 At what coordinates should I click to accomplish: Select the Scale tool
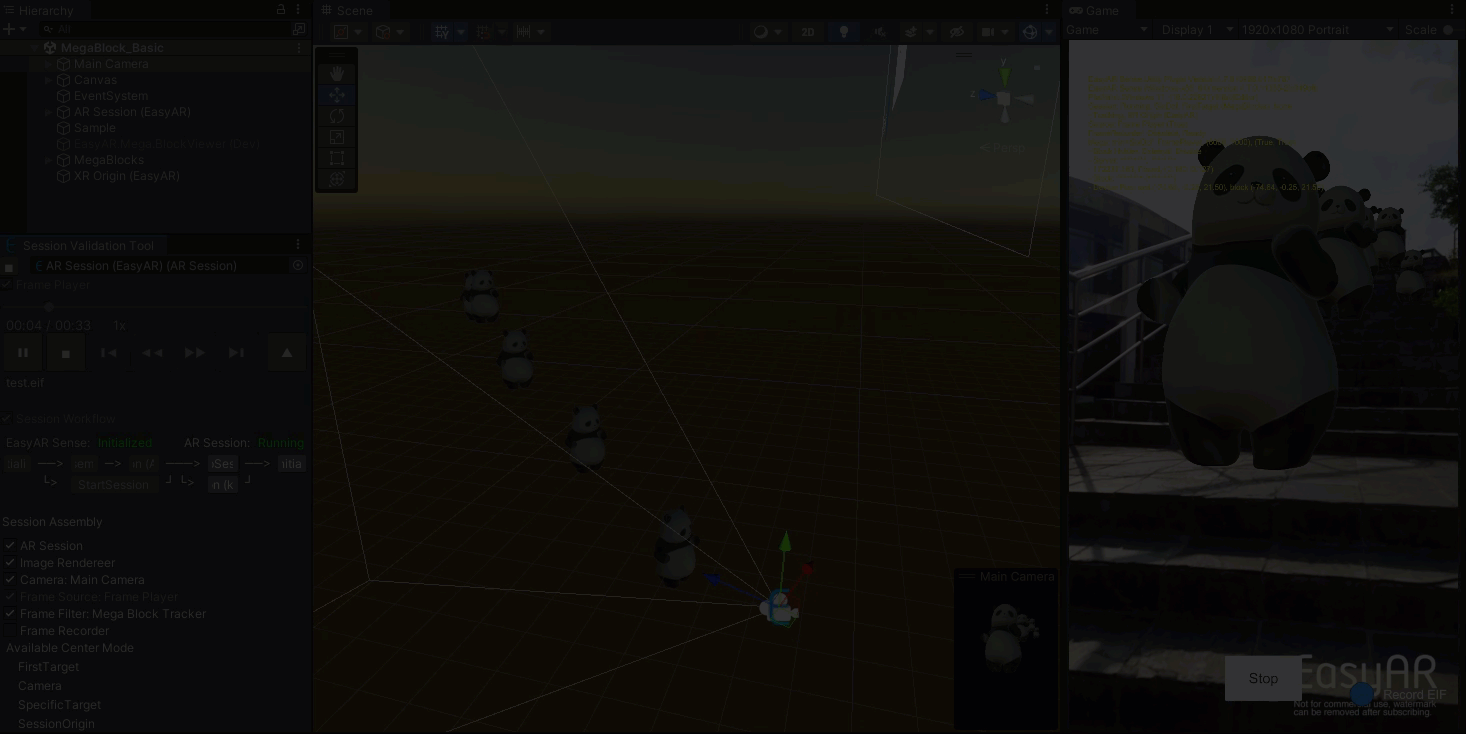pos(337,137)
